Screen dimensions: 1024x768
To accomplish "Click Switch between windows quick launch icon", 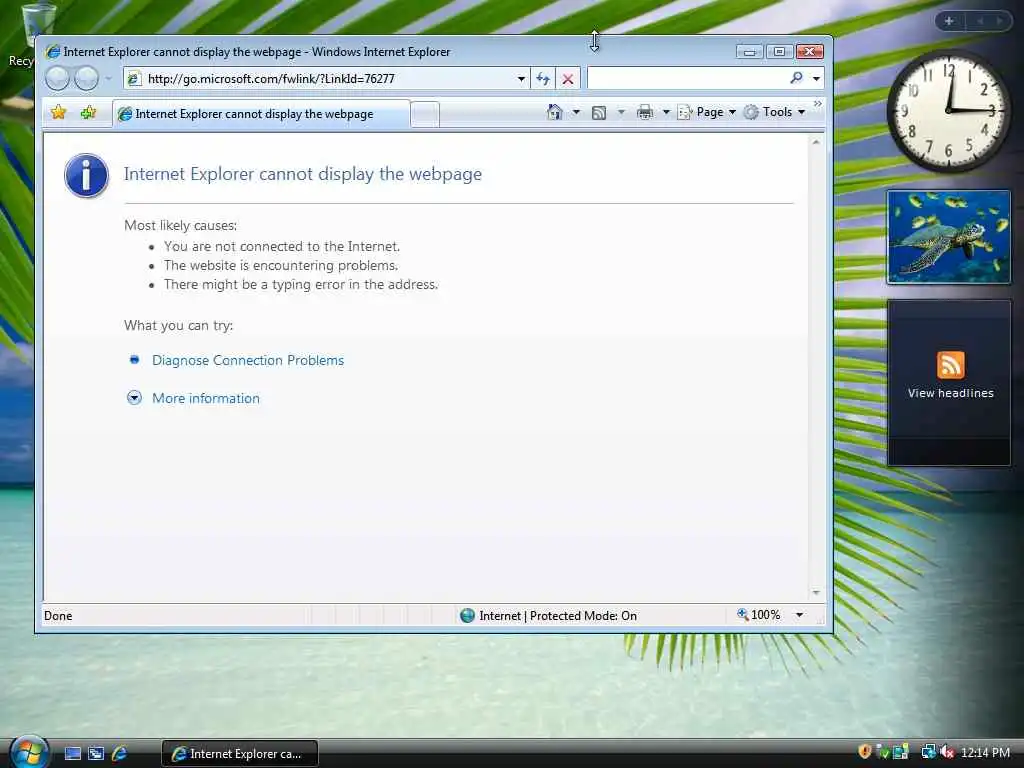I will [x=96, y=754].
